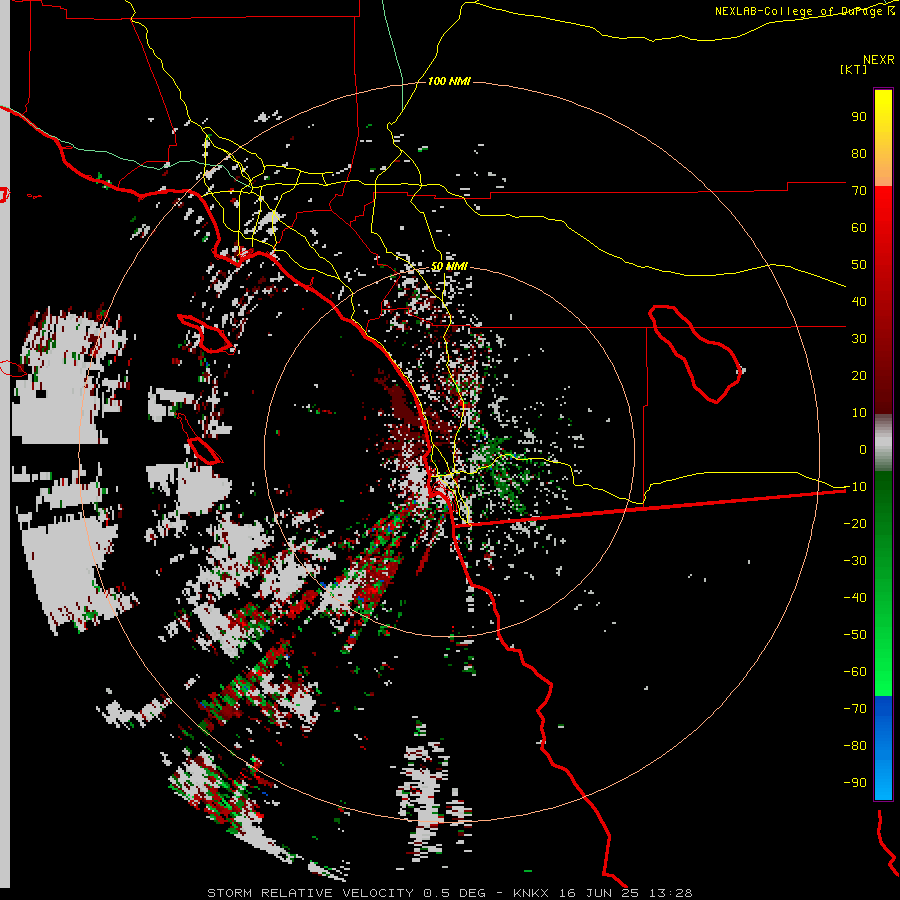The height and width of the screenshot is (900, 900).
Task: Click the -80 value on velocity scale
Action: point(855,746)
